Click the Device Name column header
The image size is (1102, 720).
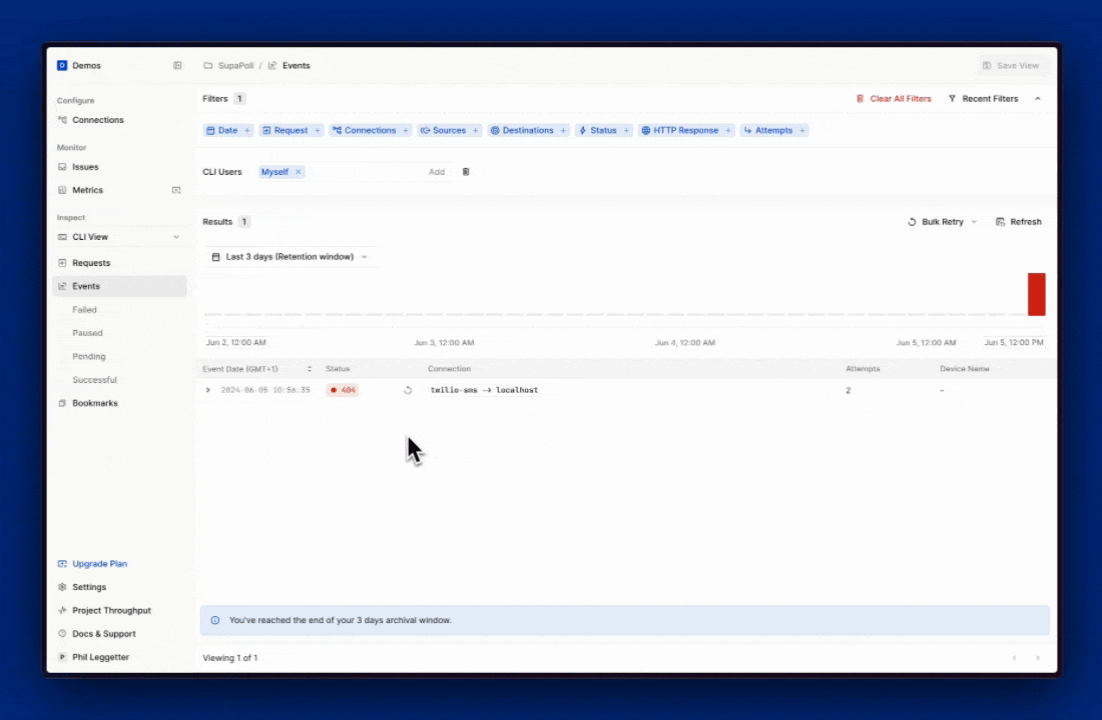[964, 369]
